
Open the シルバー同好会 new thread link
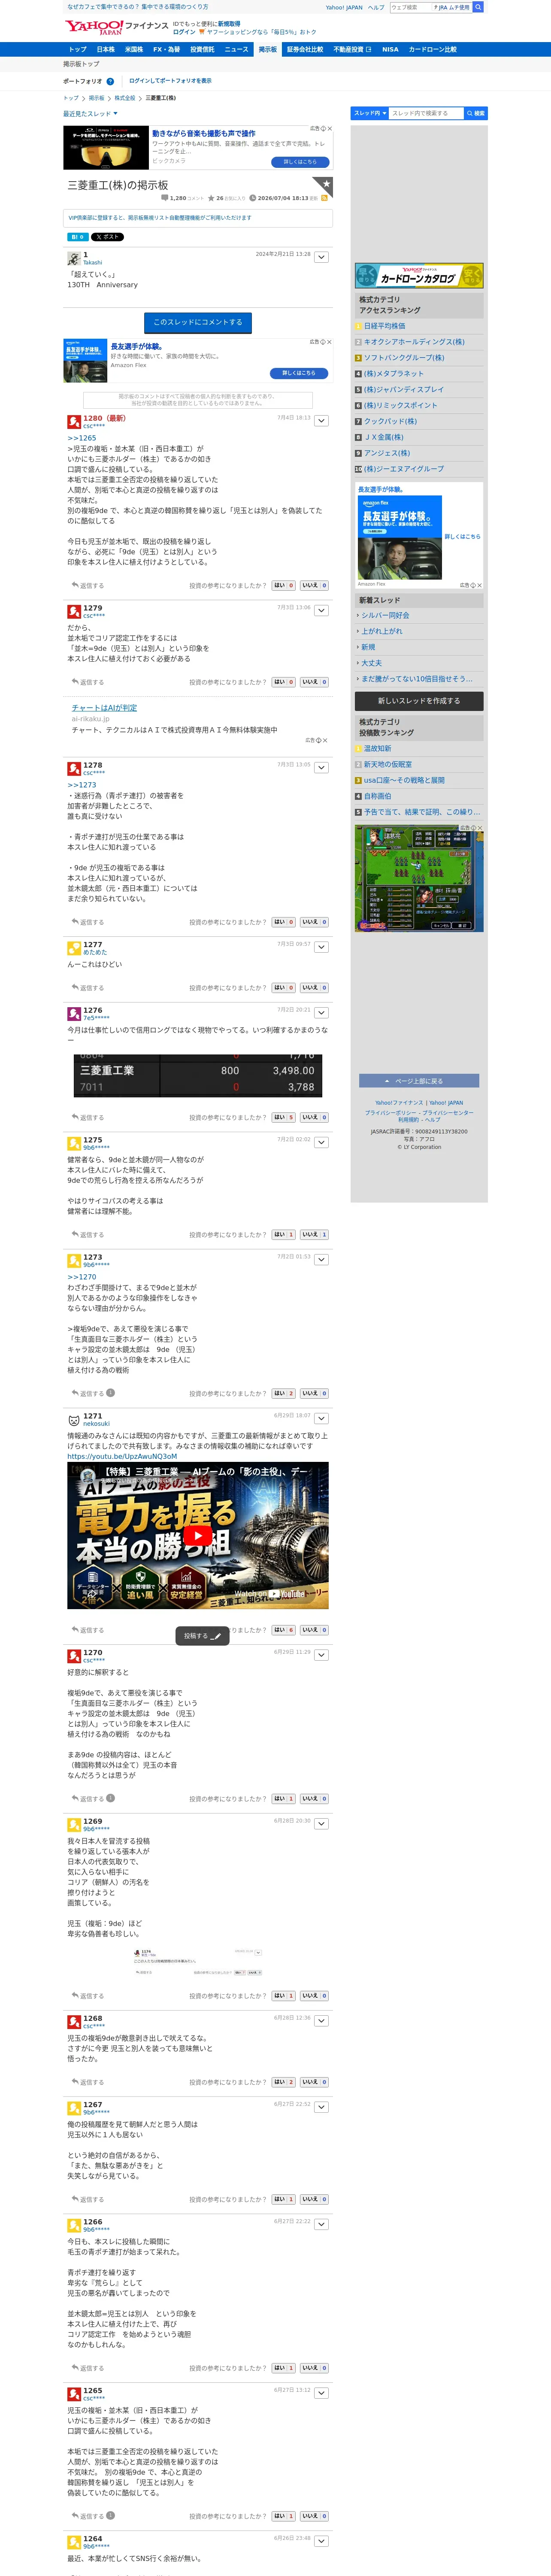pos(386,616)
